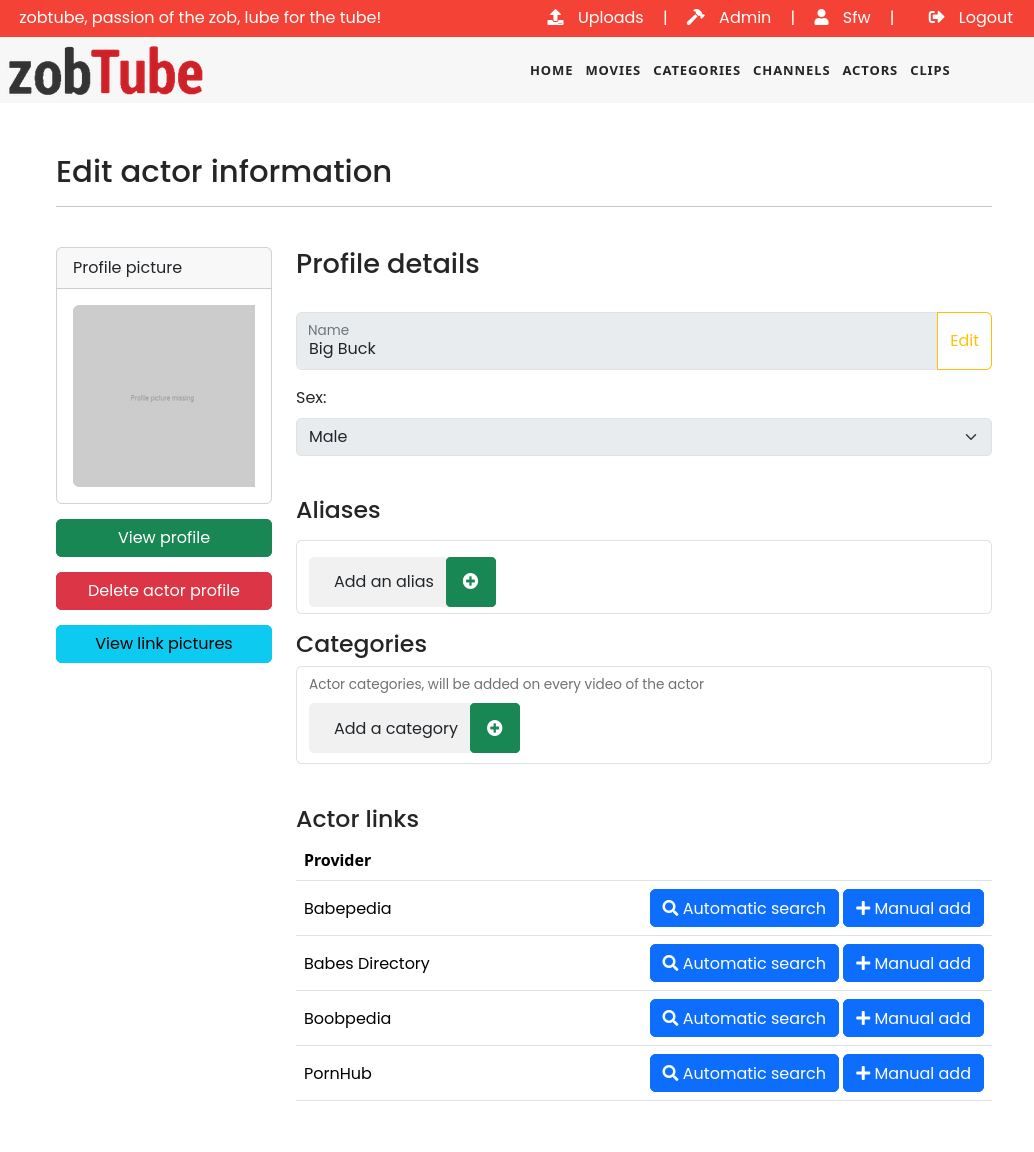
Task: Click Manual add for PornHub
Action: (x=913, y=1073)
